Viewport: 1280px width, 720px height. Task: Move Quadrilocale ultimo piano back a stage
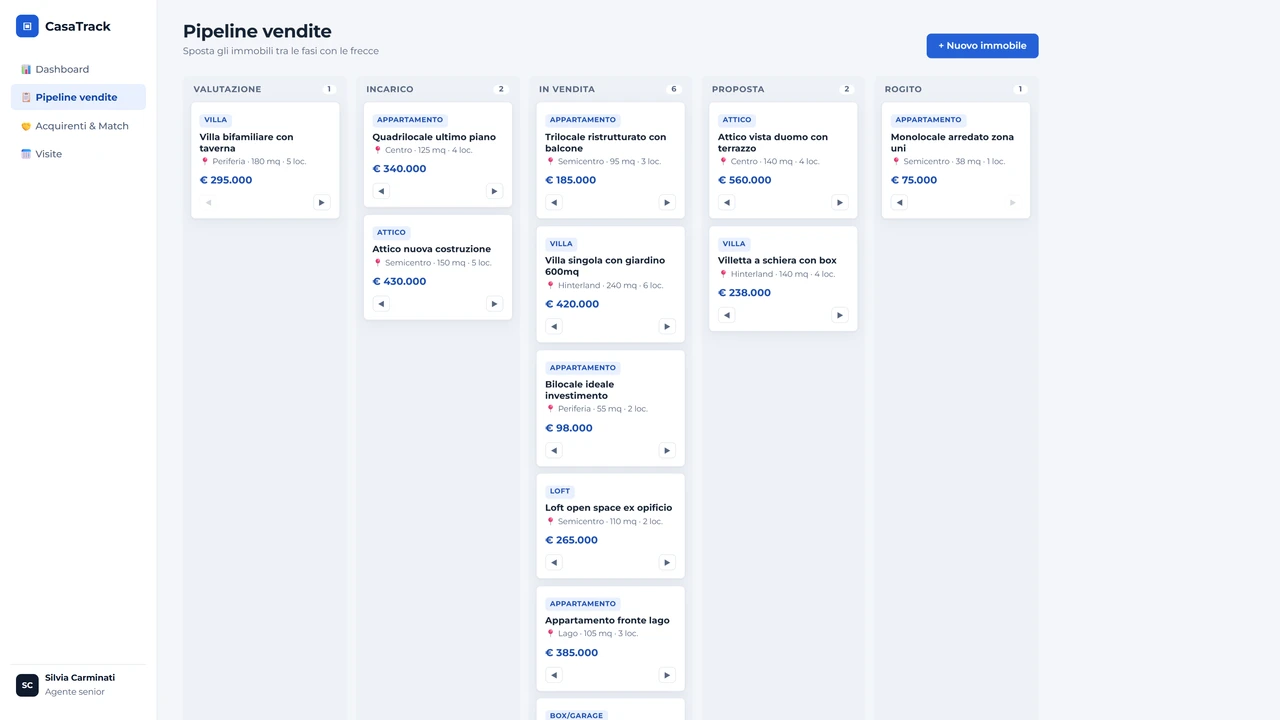coord(381,191)
